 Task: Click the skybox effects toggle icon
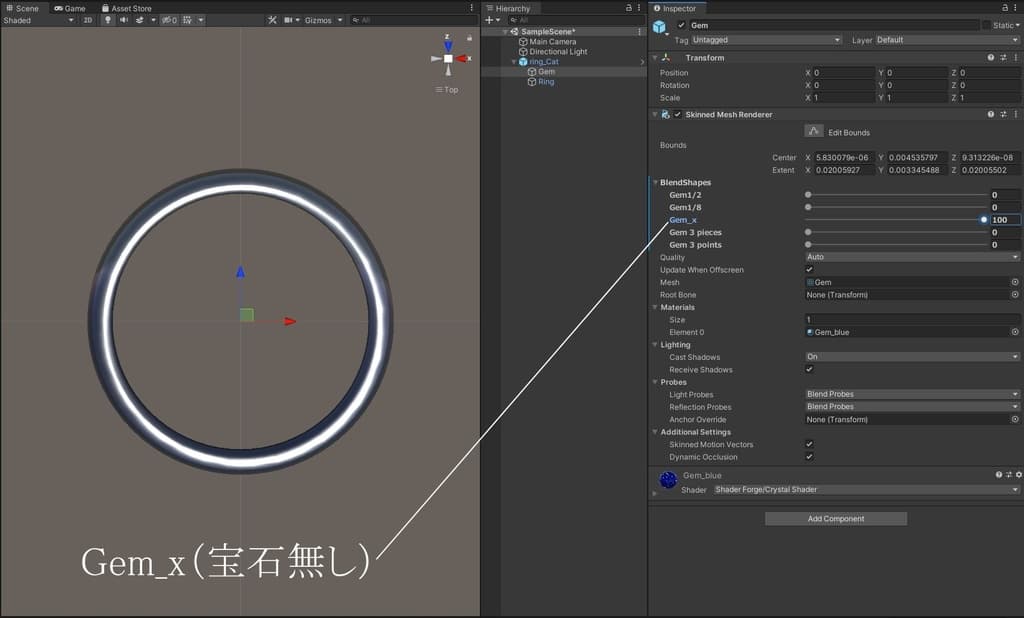pyautogui.click(x=139, y=19)
